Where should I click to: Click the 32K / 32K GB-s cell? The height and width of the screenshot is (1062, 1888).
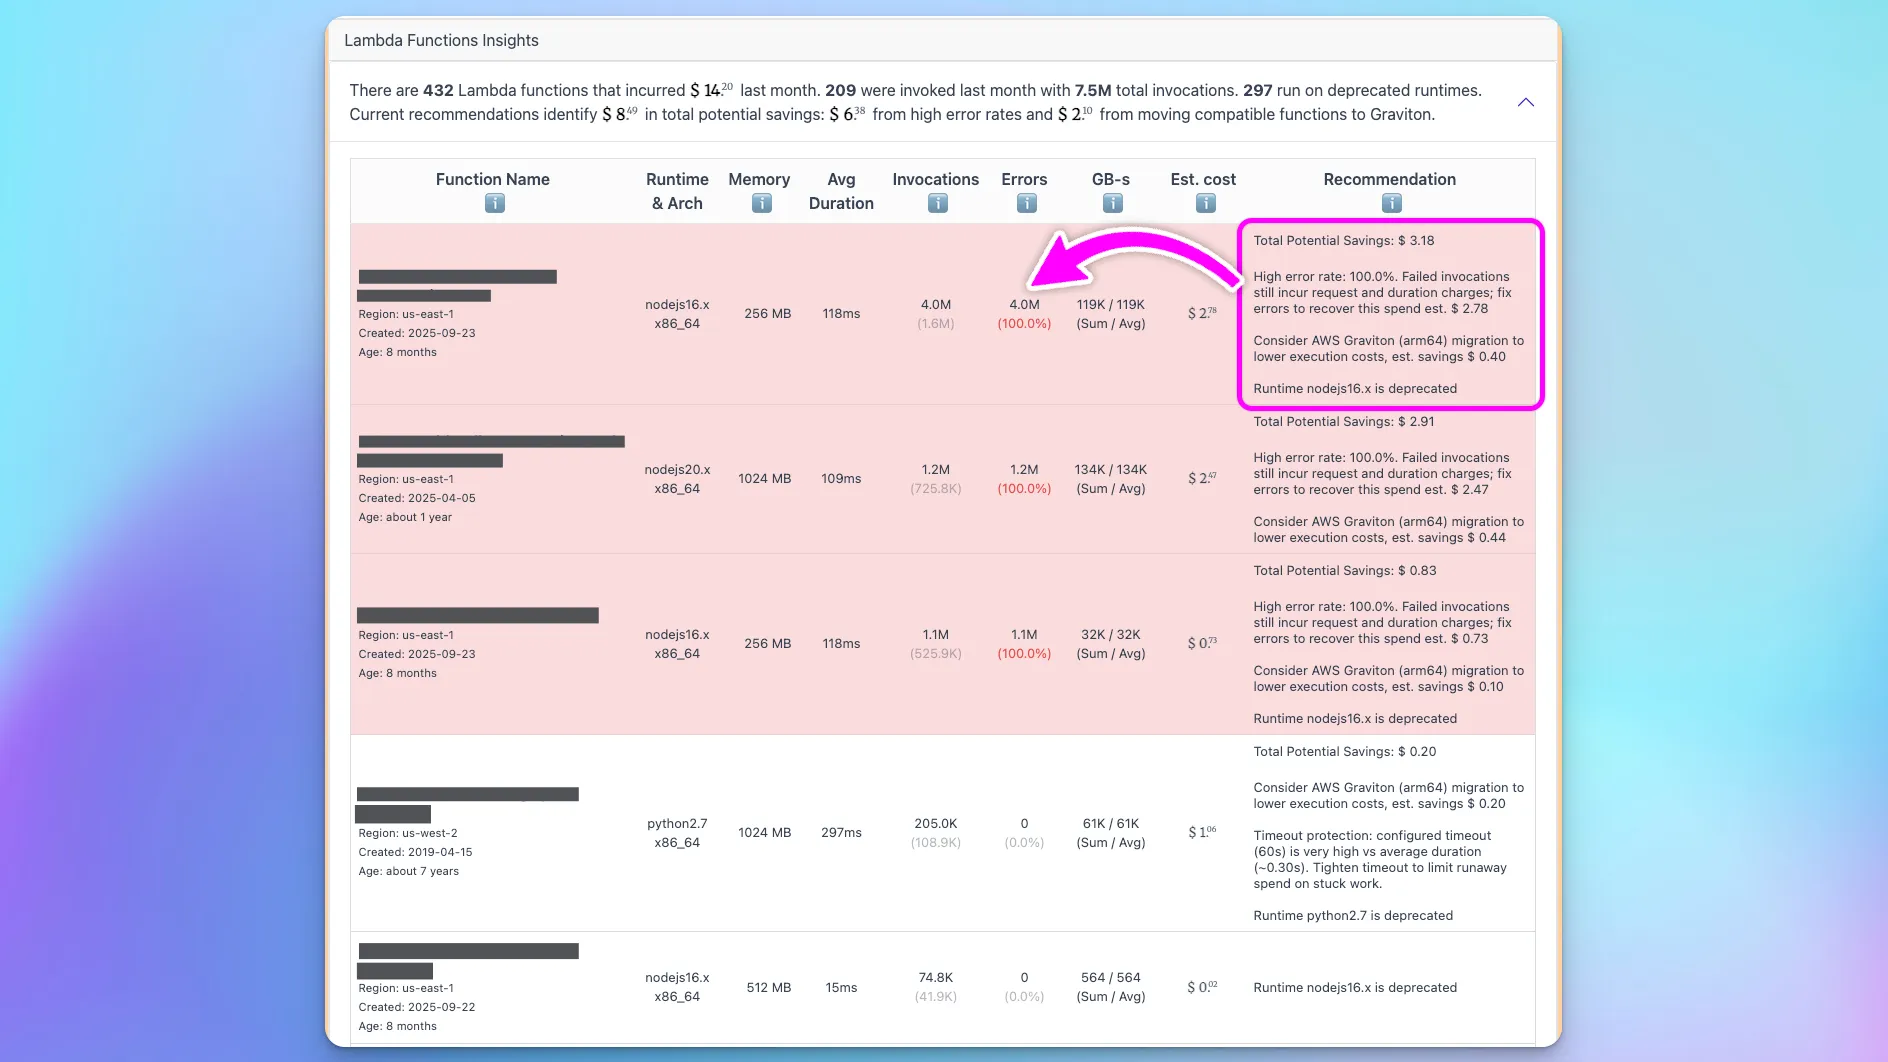(1110, 644)
